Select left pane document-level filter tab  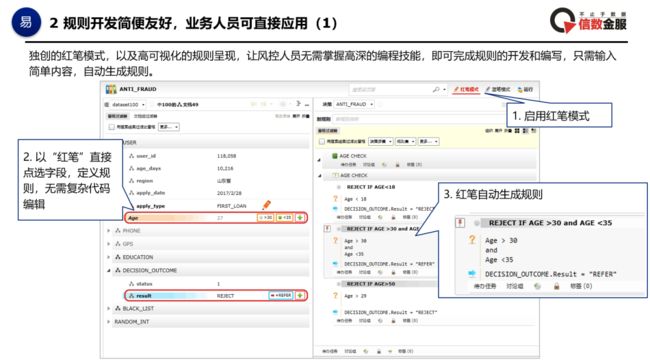point(145,116)
